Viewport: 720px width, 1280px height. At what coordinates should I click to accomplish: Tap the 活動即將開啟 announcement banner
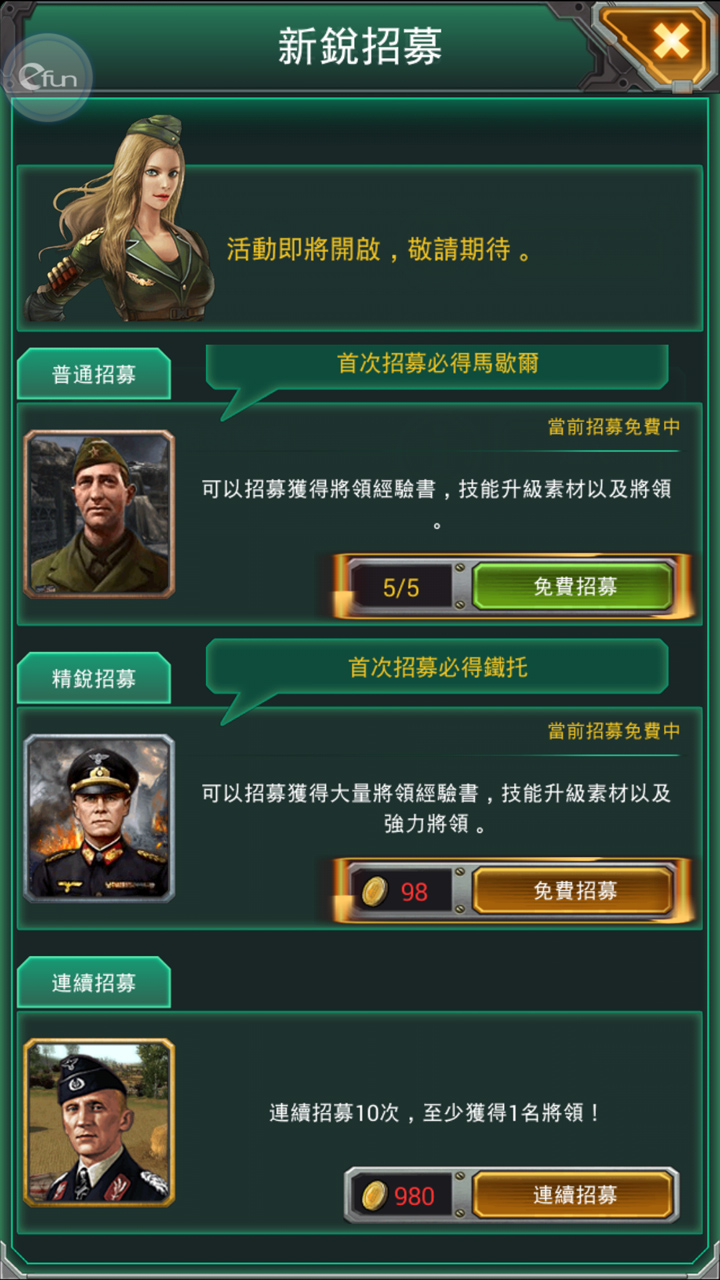360,248
